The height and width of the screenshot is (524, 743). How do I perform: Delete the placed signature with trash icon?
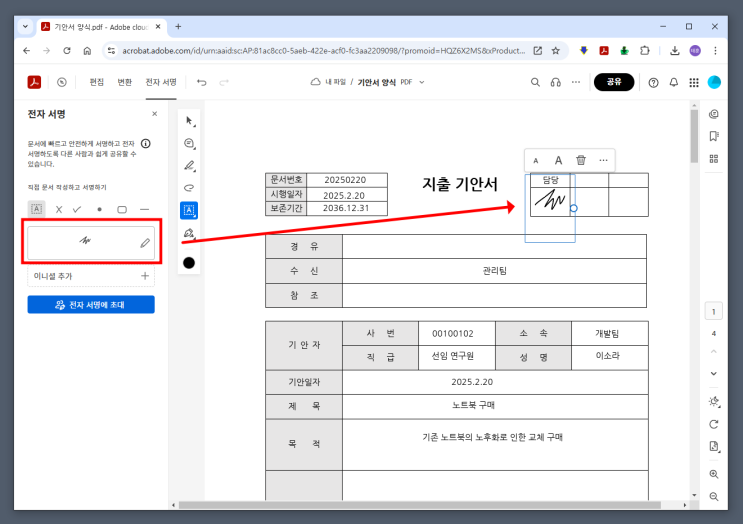coord(581,160)
